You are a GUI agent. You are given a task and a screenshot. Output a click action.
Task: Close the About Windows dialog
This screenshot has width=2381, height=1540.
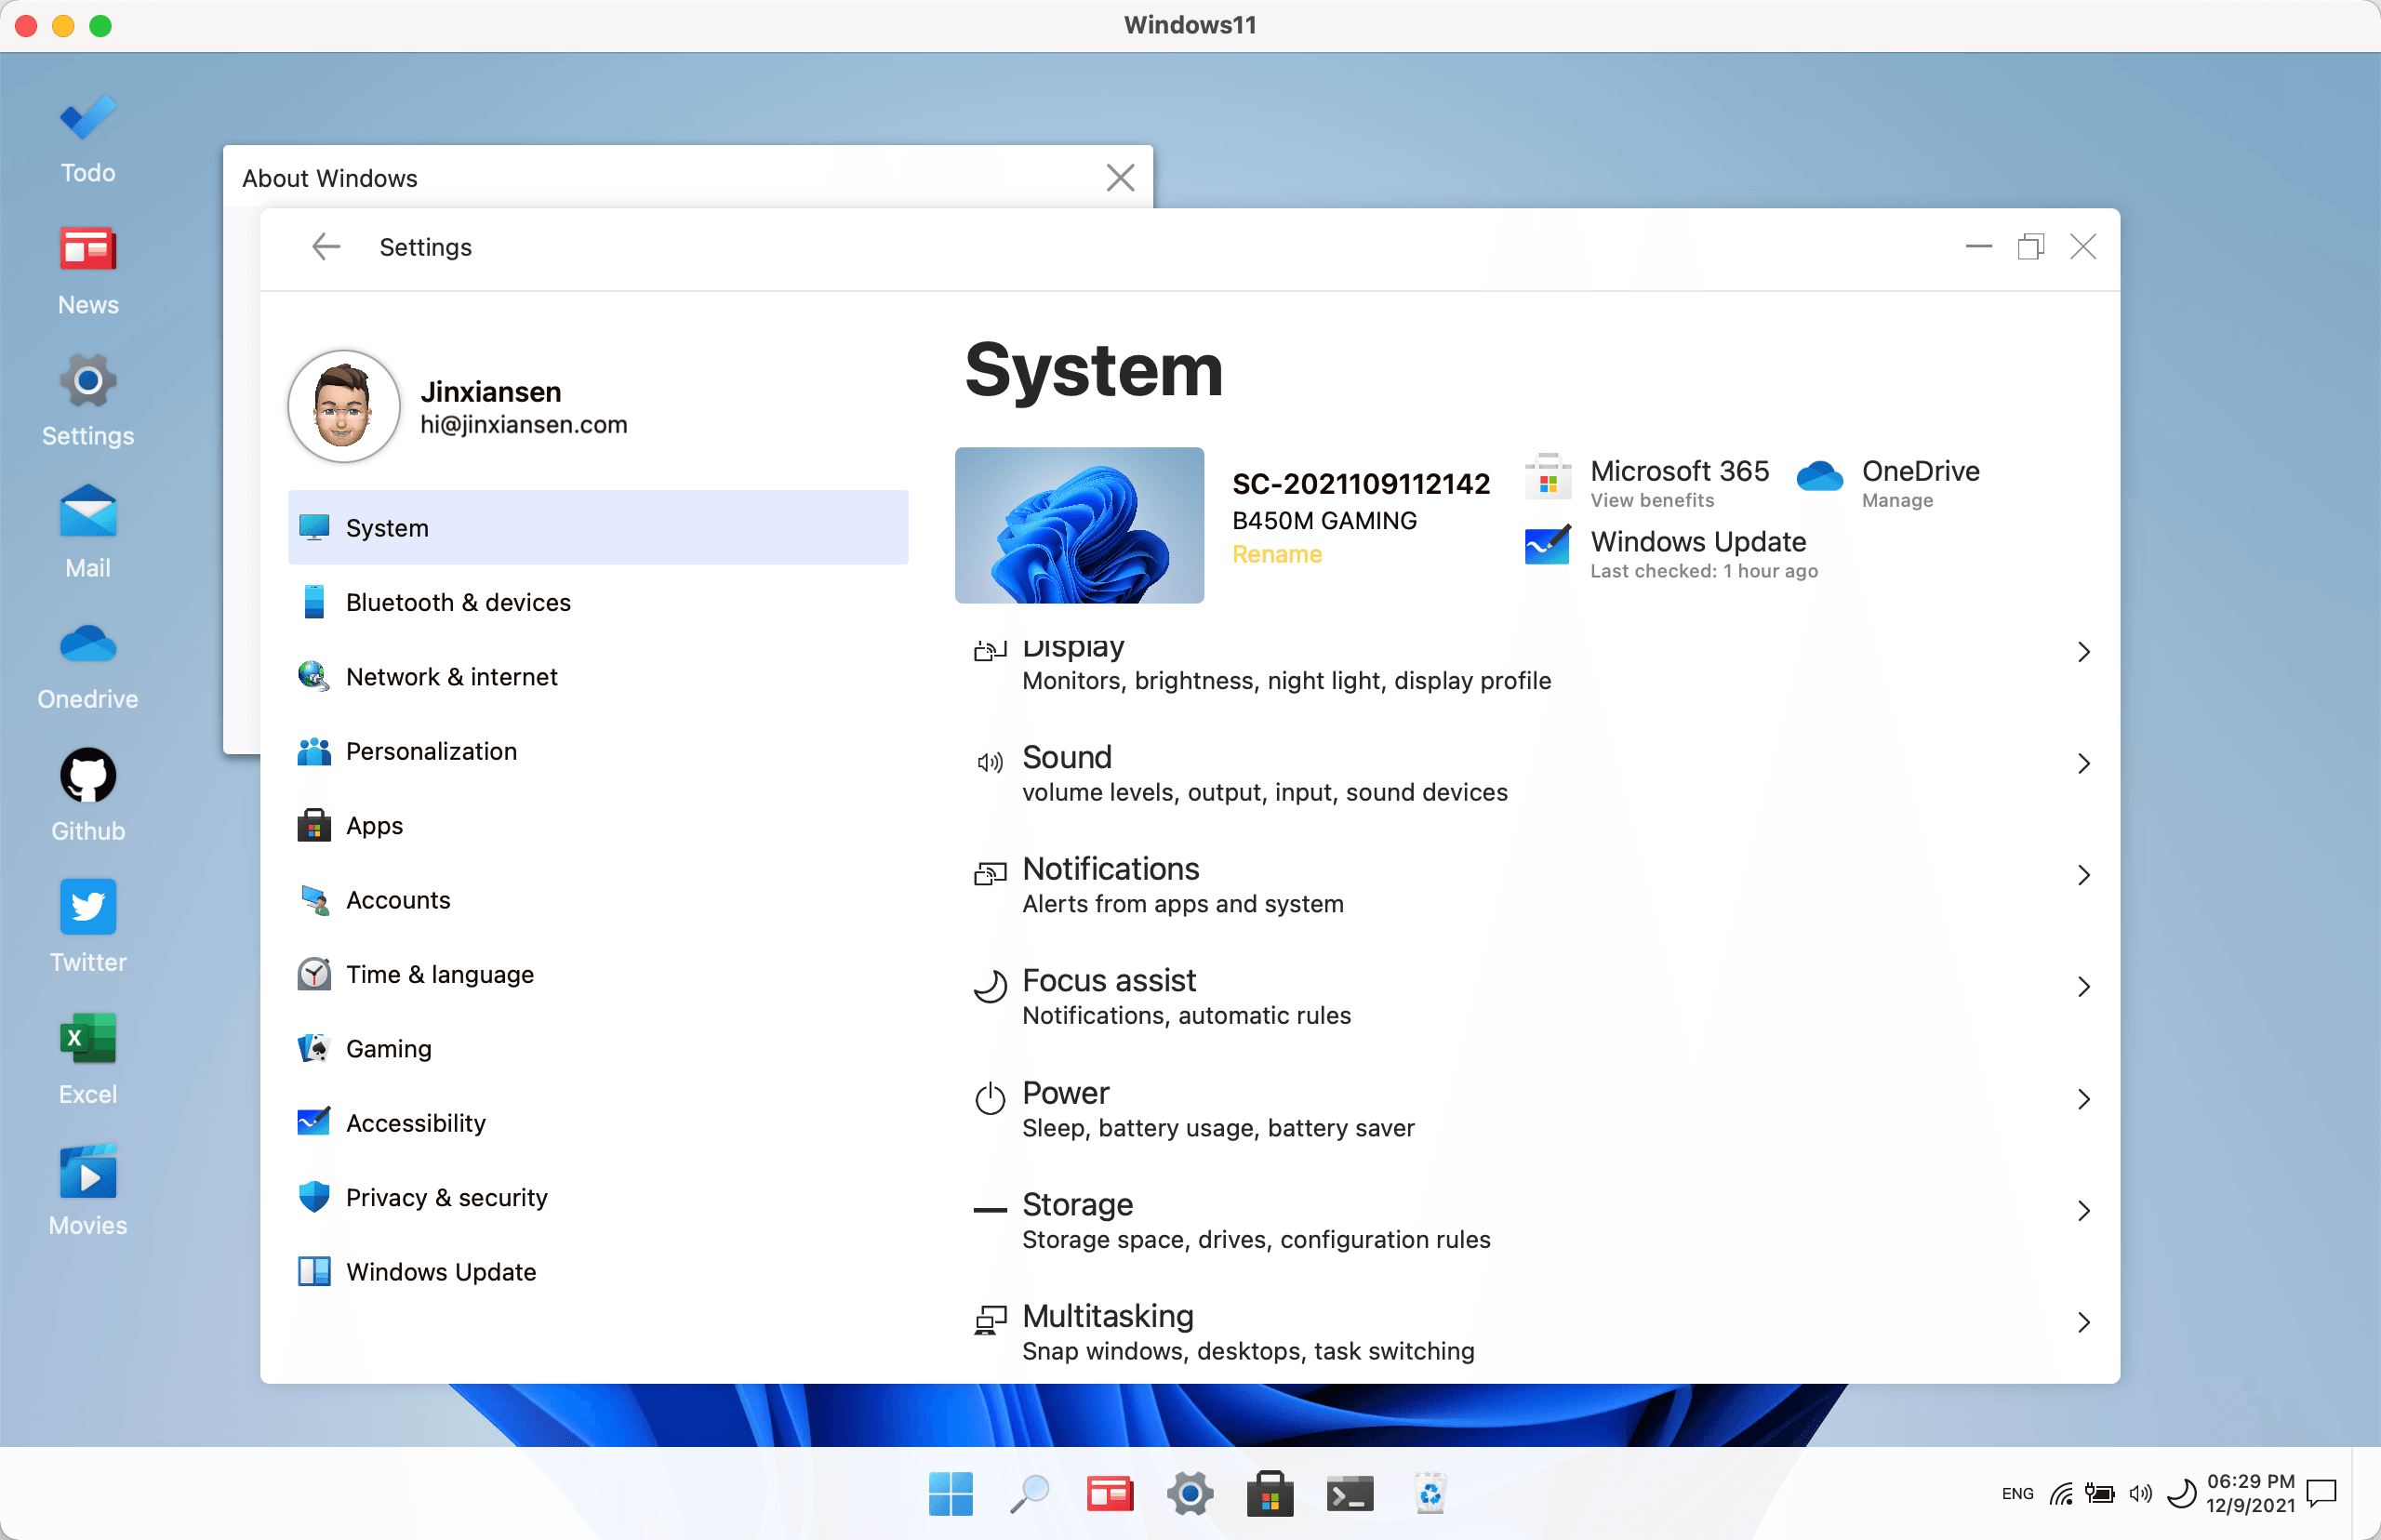[1120, 178]
